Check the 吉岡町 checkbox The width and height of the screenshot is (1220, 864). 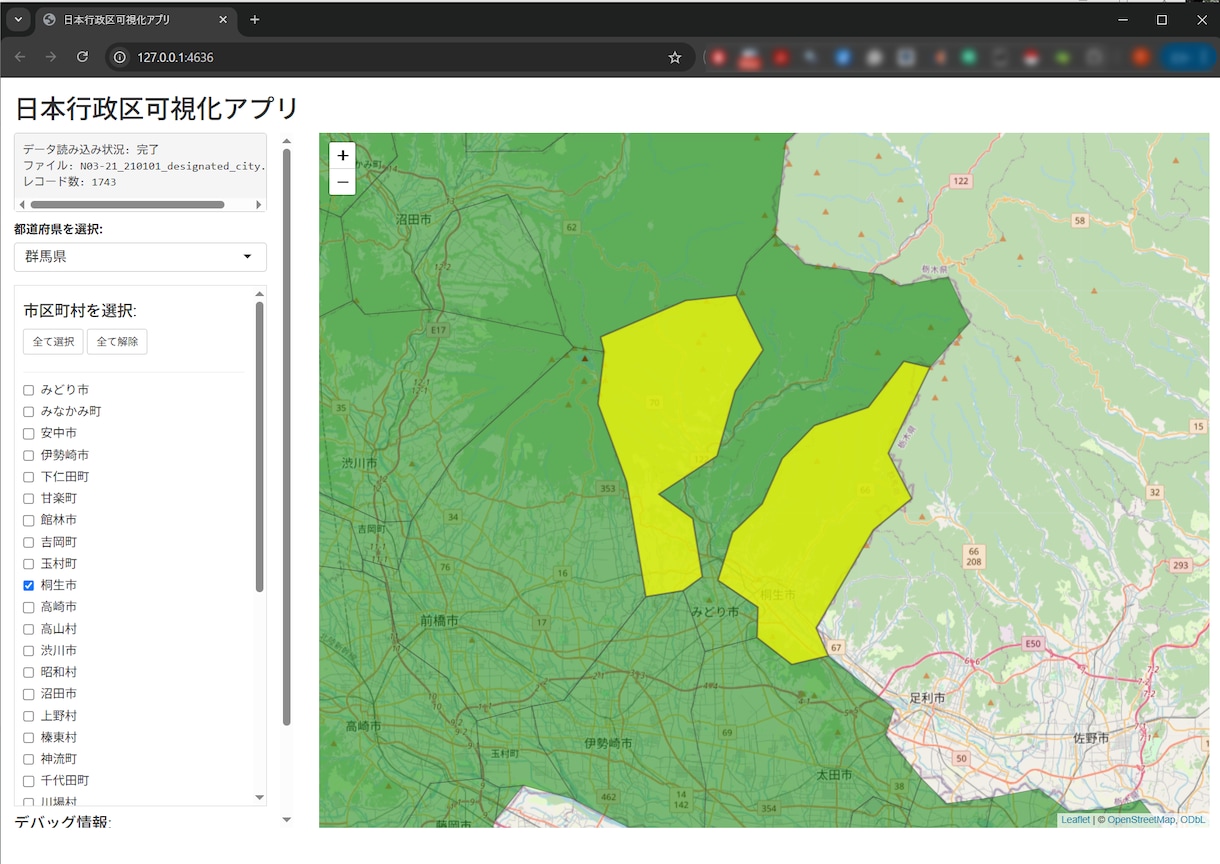coord(29,542)
